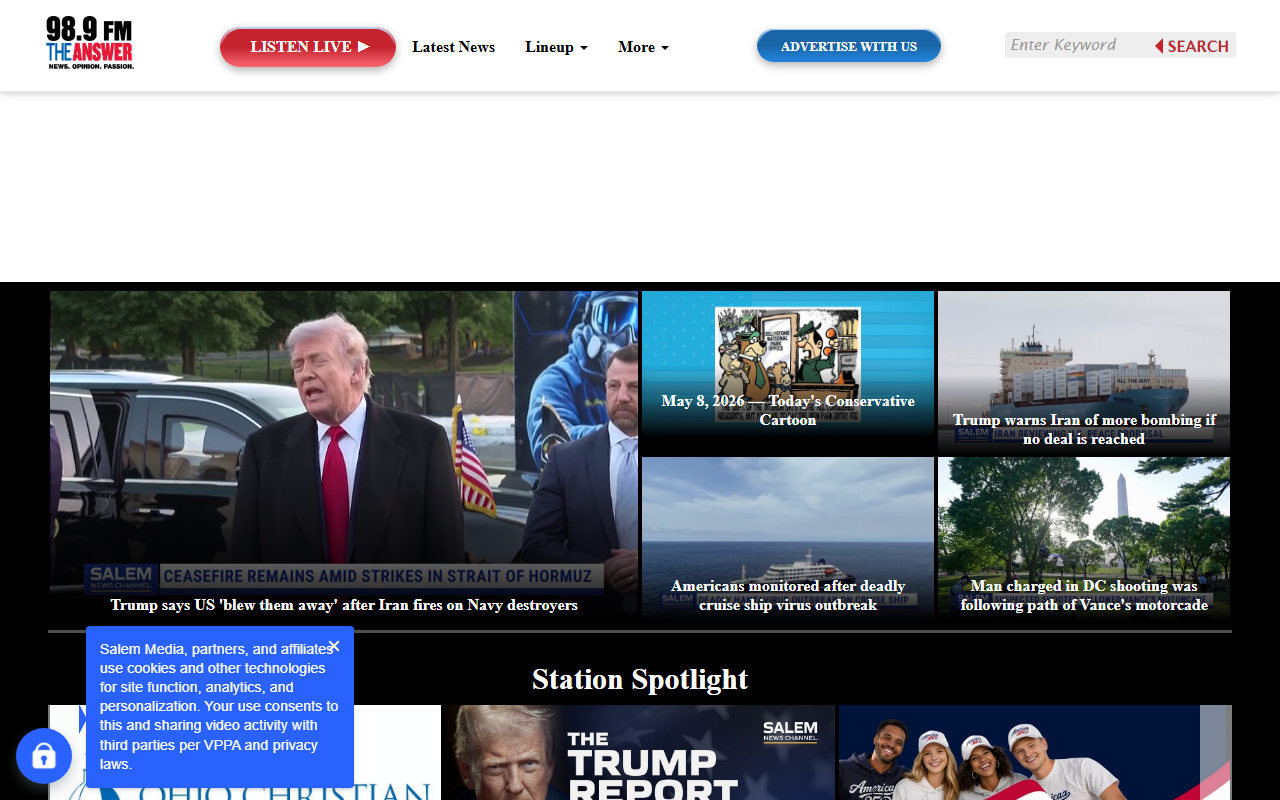The image size is (1280, 800).
Task: Click the 98.9 FM The Answer logo
Action: (x=90, y=44)
